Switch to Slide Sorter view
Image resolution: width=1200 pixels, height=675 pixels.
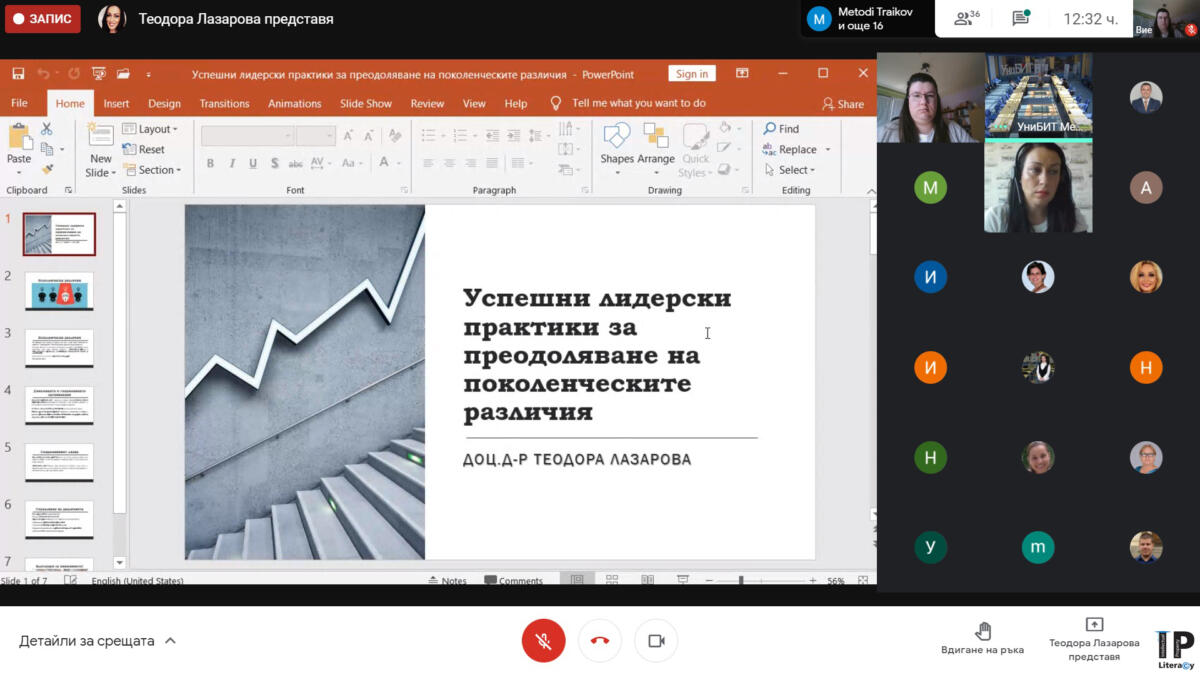[612, 580]
